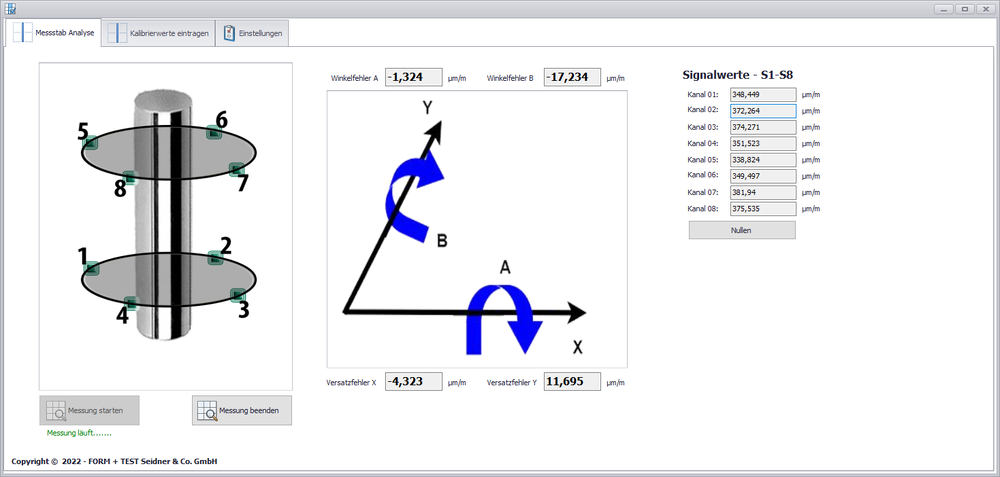Select the Versatzfehler X value field

pos(413,382)
